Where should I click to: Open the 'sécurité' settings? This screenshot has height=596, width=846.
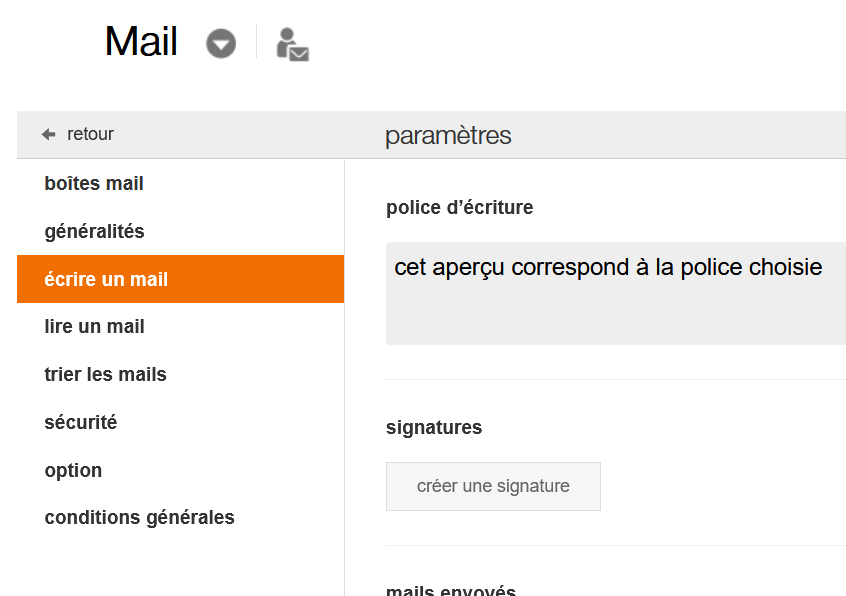pyautogui.click(x=80, y=422)
